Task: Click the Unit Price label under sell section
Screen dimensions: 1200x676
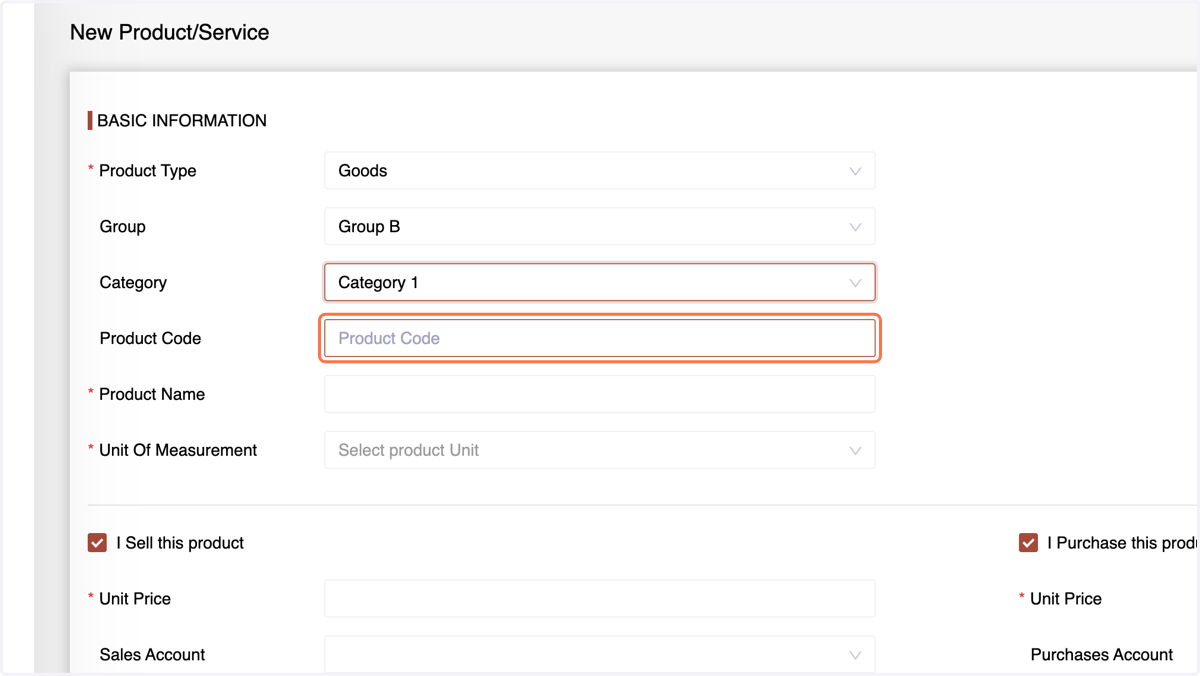Action: tap(135, 599)
